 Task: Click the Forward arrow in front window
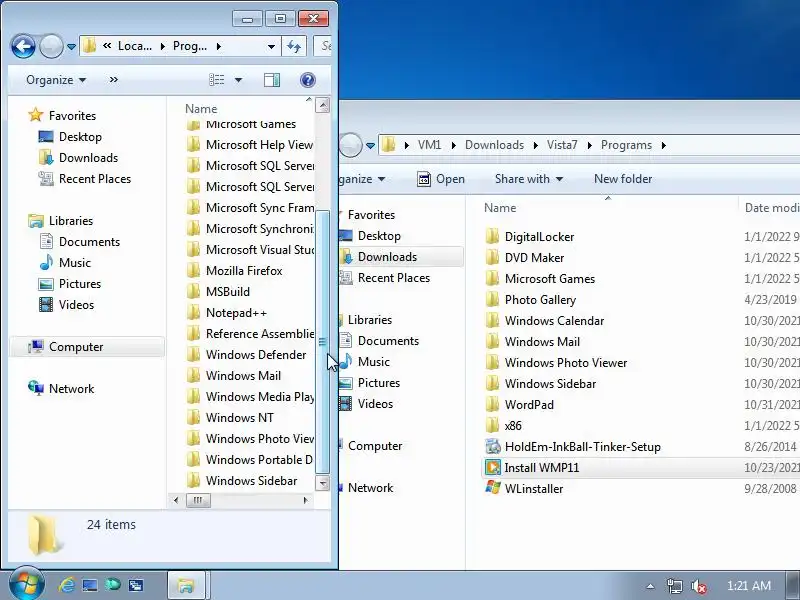(x=51, y=46)
